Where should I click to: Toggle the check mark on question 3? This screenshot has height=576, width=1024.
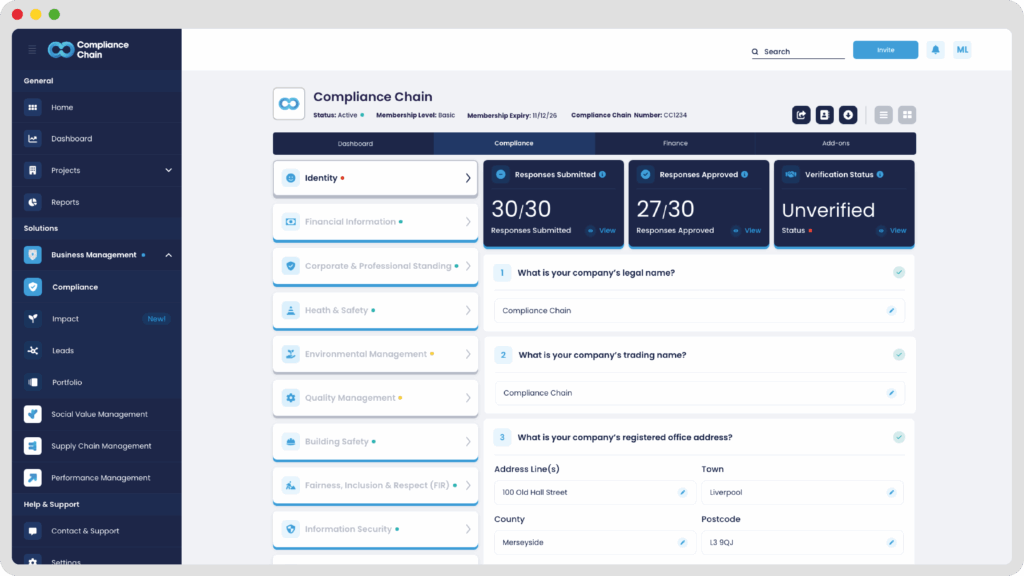[x=899, y=437]
